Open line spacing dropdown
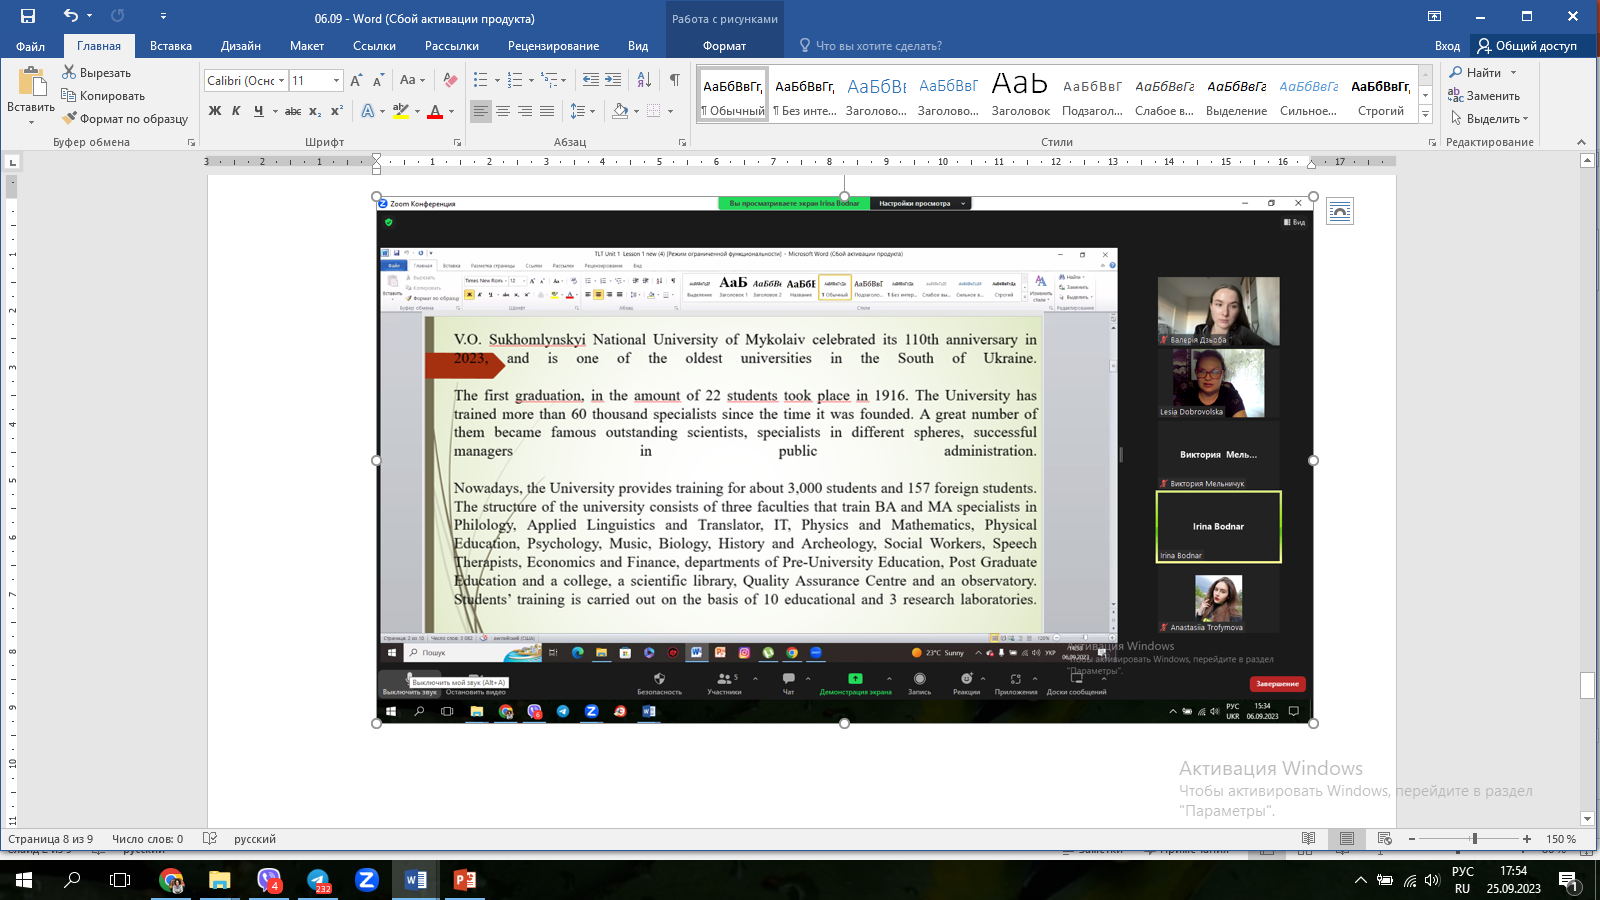 [583, 111]
